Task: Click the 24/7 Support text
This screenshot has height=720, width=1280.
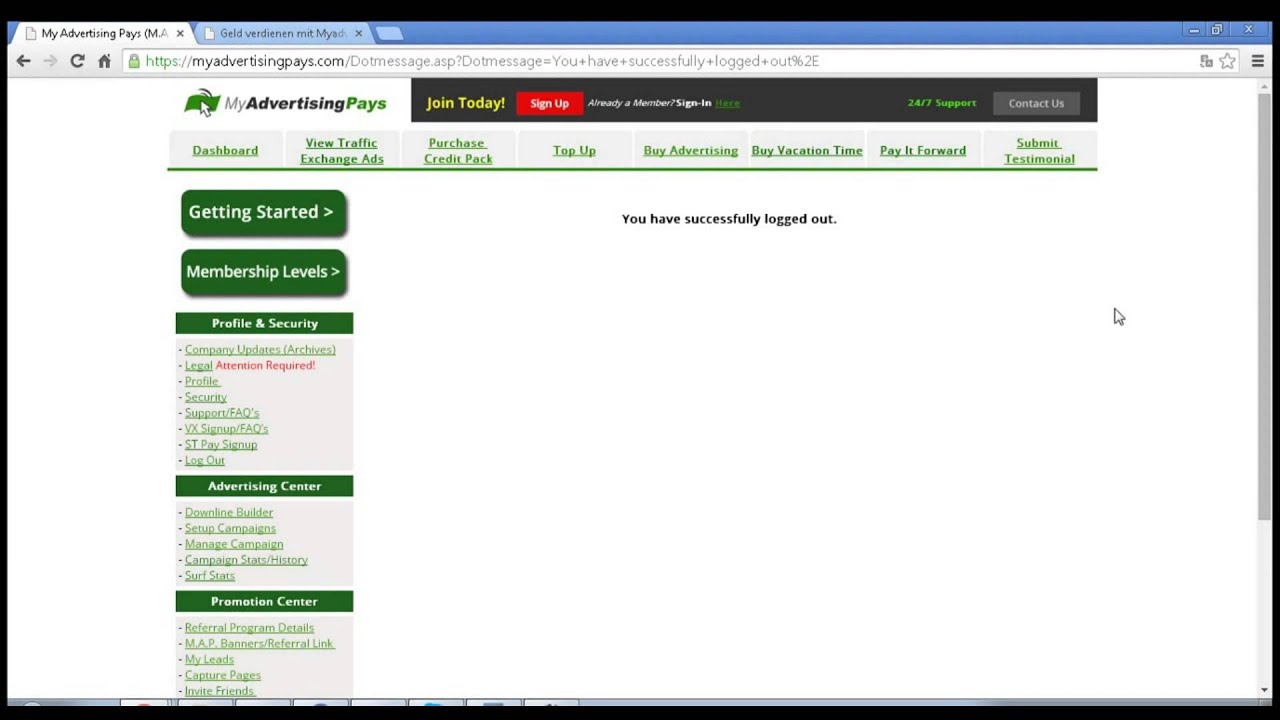Action: [942, 103]
